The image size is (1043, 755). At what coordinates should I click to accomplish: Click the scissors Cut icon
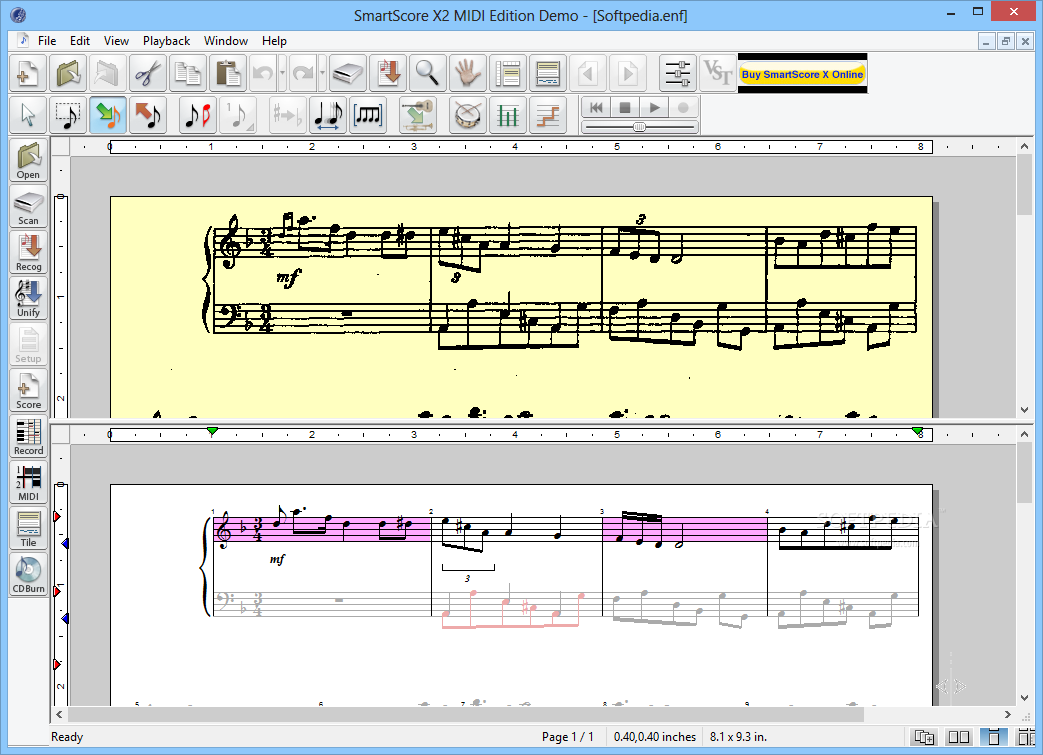(148, 73)
